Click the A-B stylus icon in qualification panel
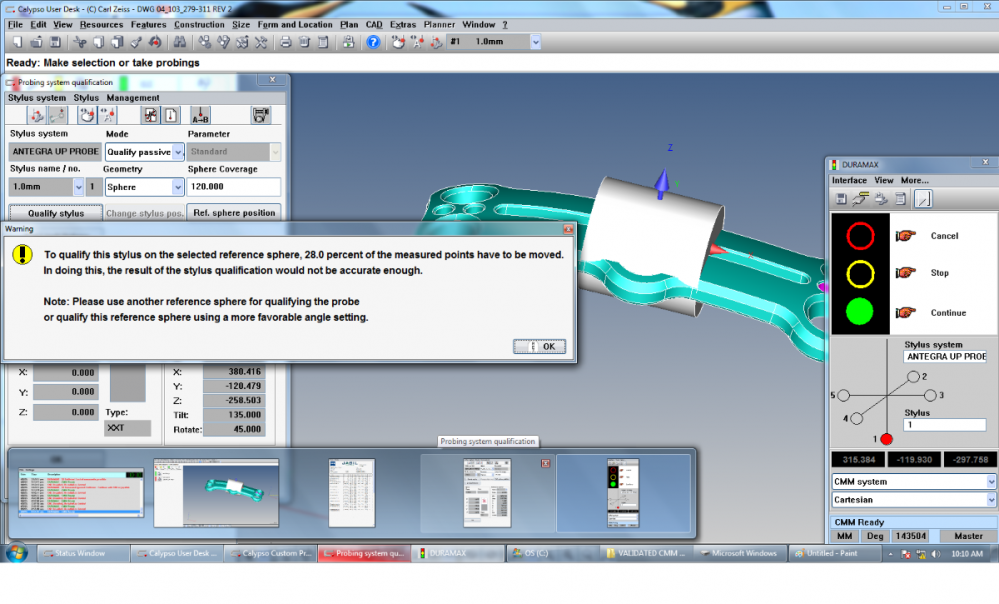 (200, 115)
